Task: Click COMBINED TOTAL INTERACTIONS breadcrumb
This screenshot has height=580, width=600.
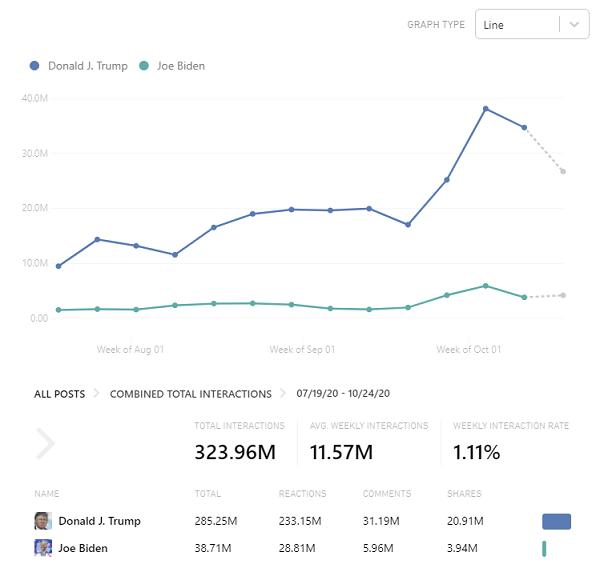Action: (x=191, y=394)
